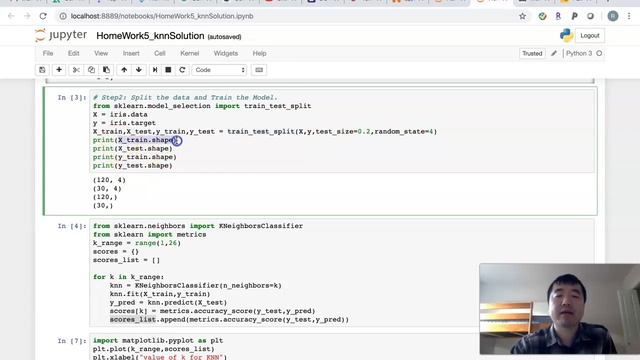This screenshot has height=360, width=640.
Task: Click the train_test_split import line
Action: (202, 106)
